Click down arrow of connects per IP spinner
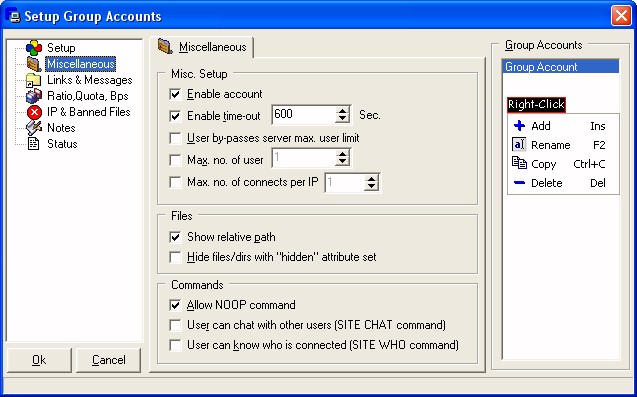Viewport: 637px width, 397px height. click(x=371, y=187)
